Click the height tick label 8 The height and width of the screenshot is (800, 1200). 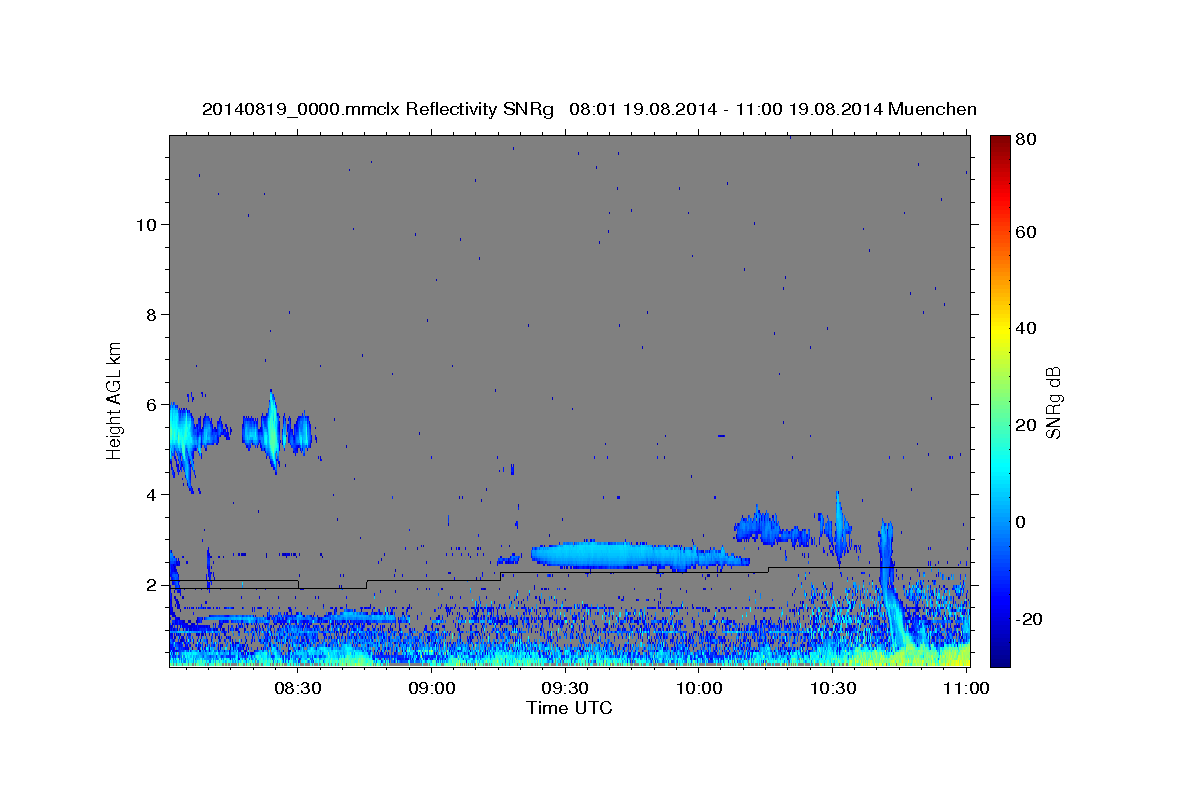pyautogui.click(x=151, y=314)
